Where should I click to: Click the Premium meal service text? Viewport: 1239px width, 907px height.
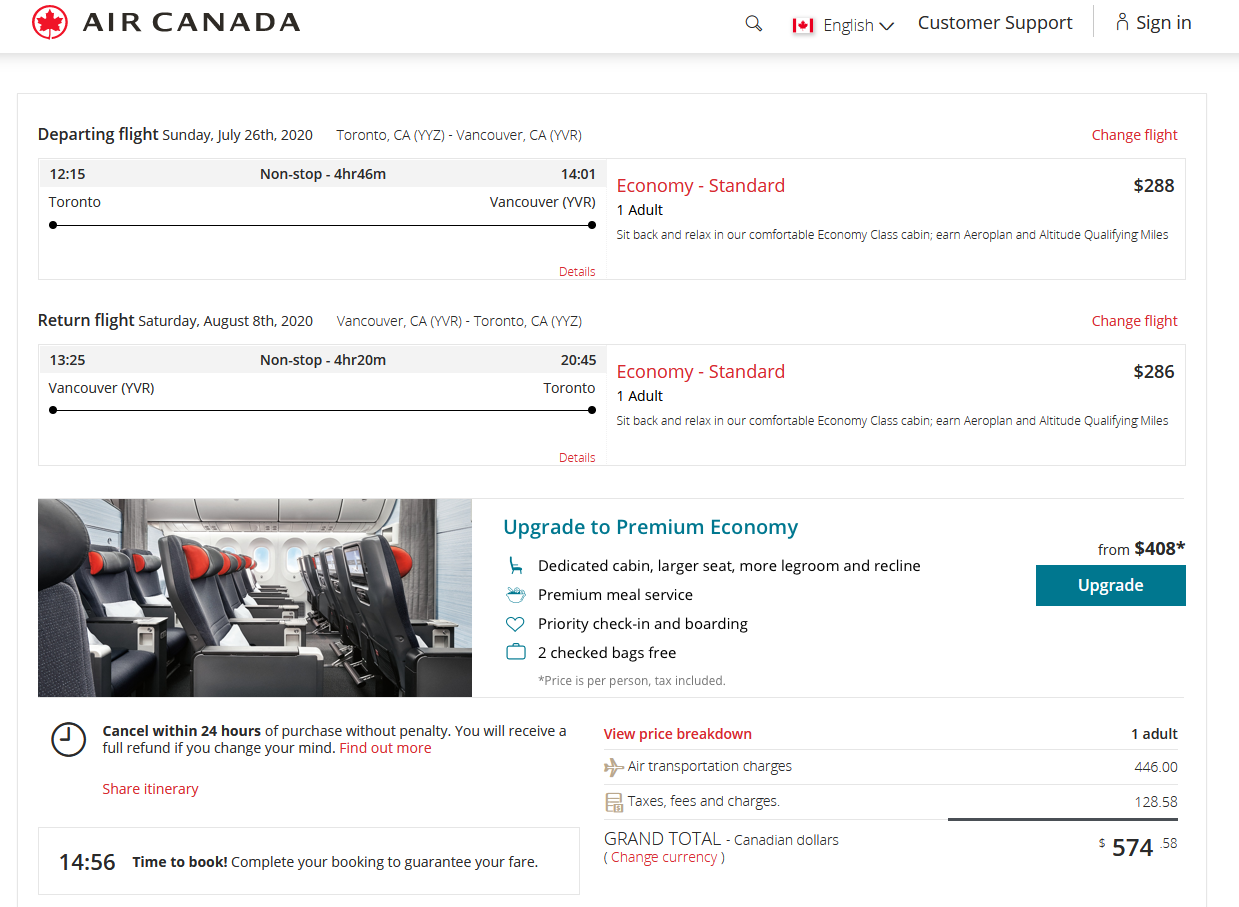click(615, 595)
